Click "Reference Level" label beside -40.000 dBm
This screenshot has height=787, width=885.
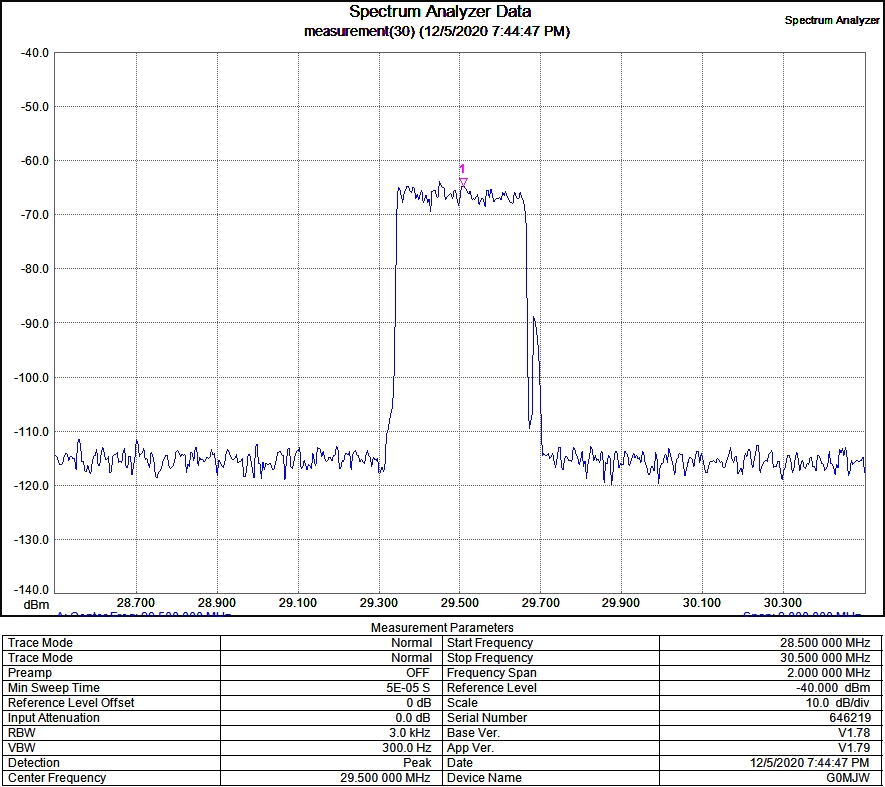click(492, 688)
